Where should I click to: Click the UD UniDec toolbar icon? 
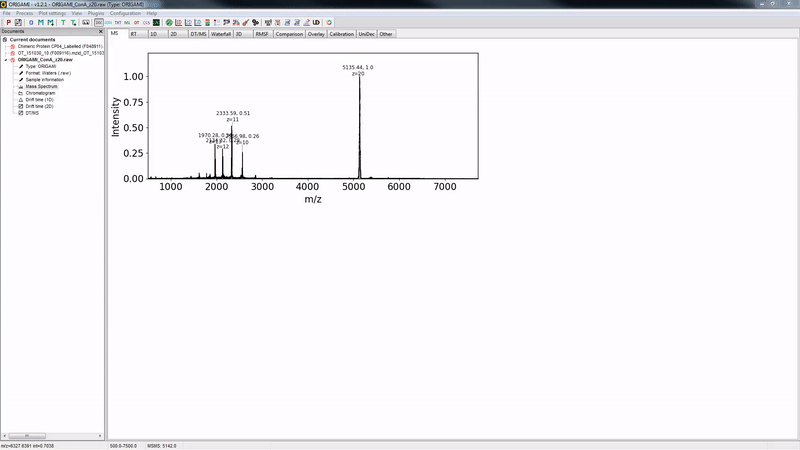(316, 22)
